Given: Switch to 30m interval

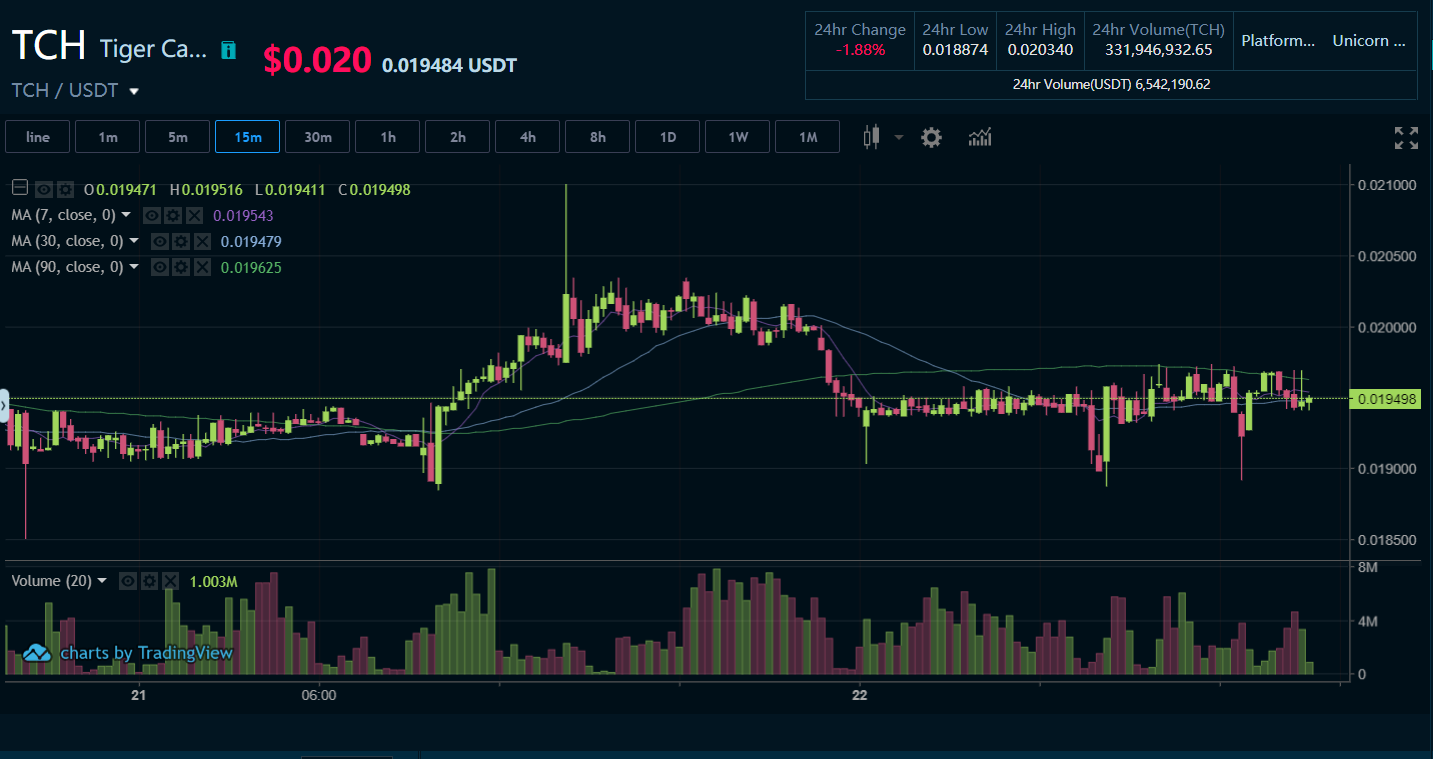Looking at the screenshot, I should coord(318,137).
